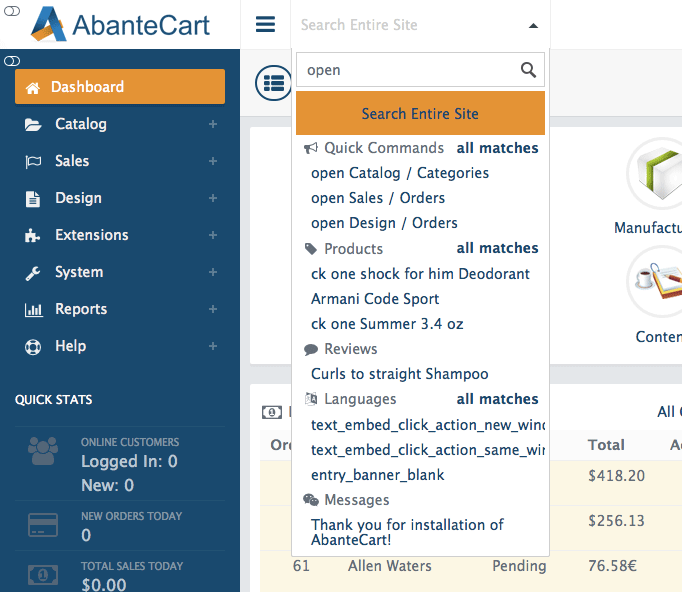Open Curls to straight Shampoo review
This screenshot has height=592, width=682.
click(x=399, y=374)
